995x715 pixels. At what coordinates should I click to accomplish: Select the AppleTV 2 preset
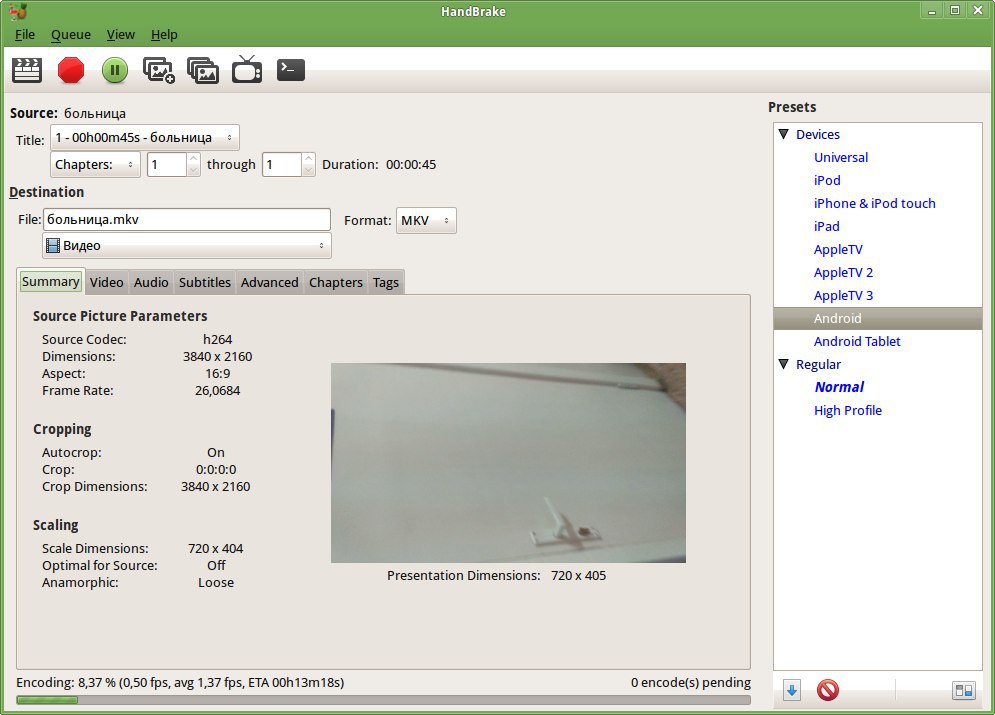843,272
